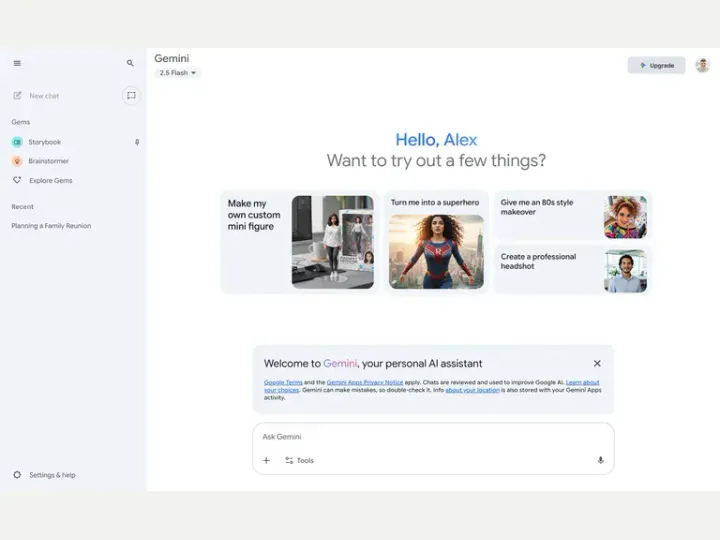The image size is (720, 540).
Task: Open the Learn about your choices link
Action: tap(582, 382)
